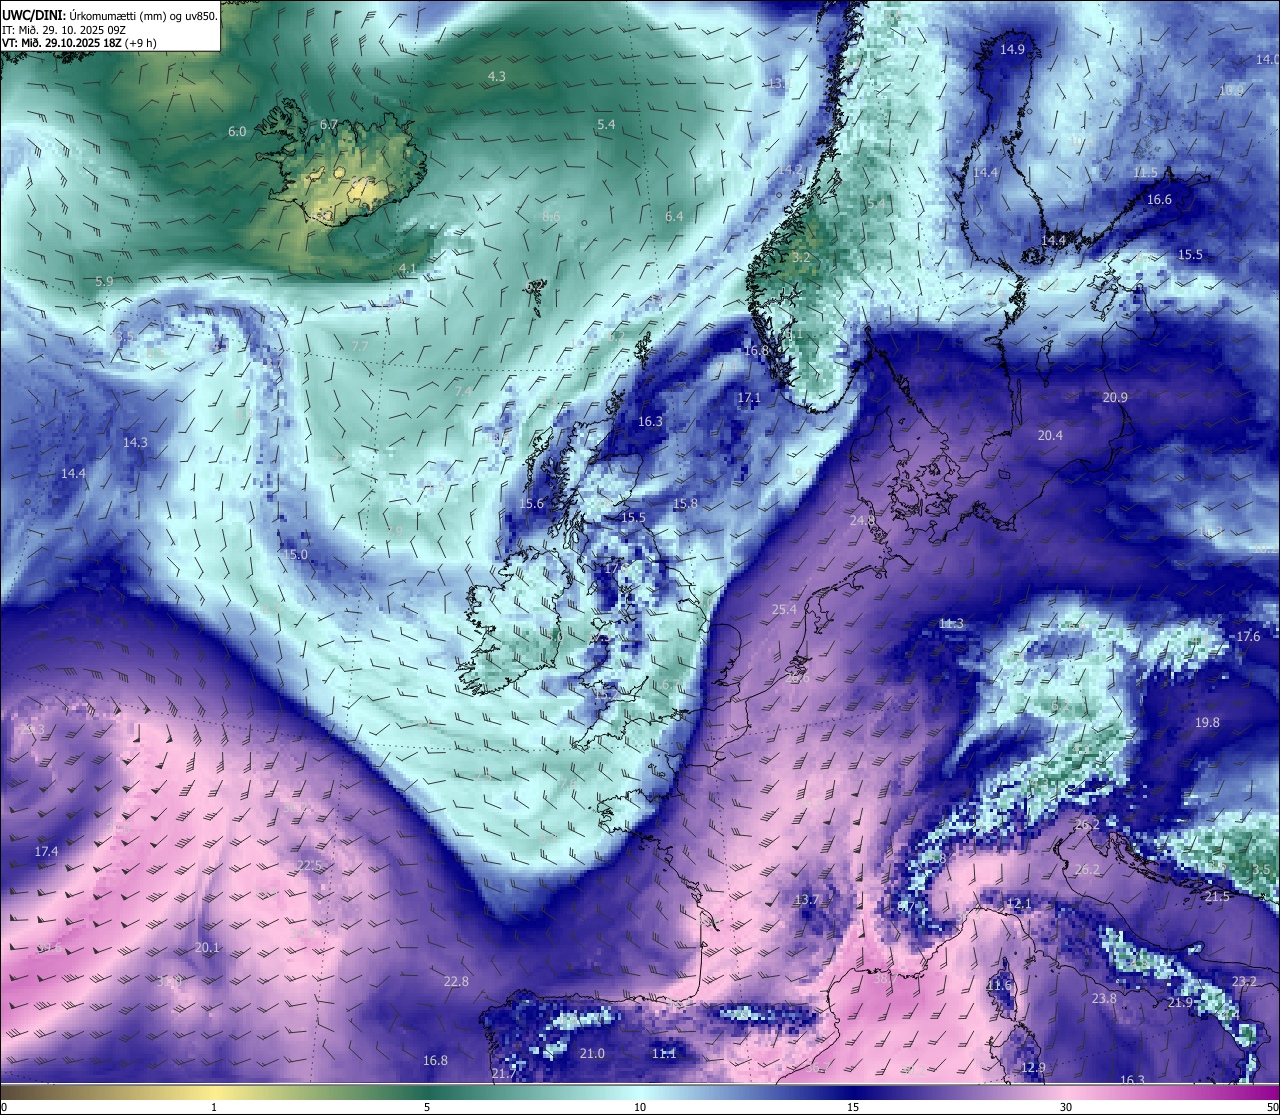
Task: Click the colour scale label '10'
Action: (640, 1107)
